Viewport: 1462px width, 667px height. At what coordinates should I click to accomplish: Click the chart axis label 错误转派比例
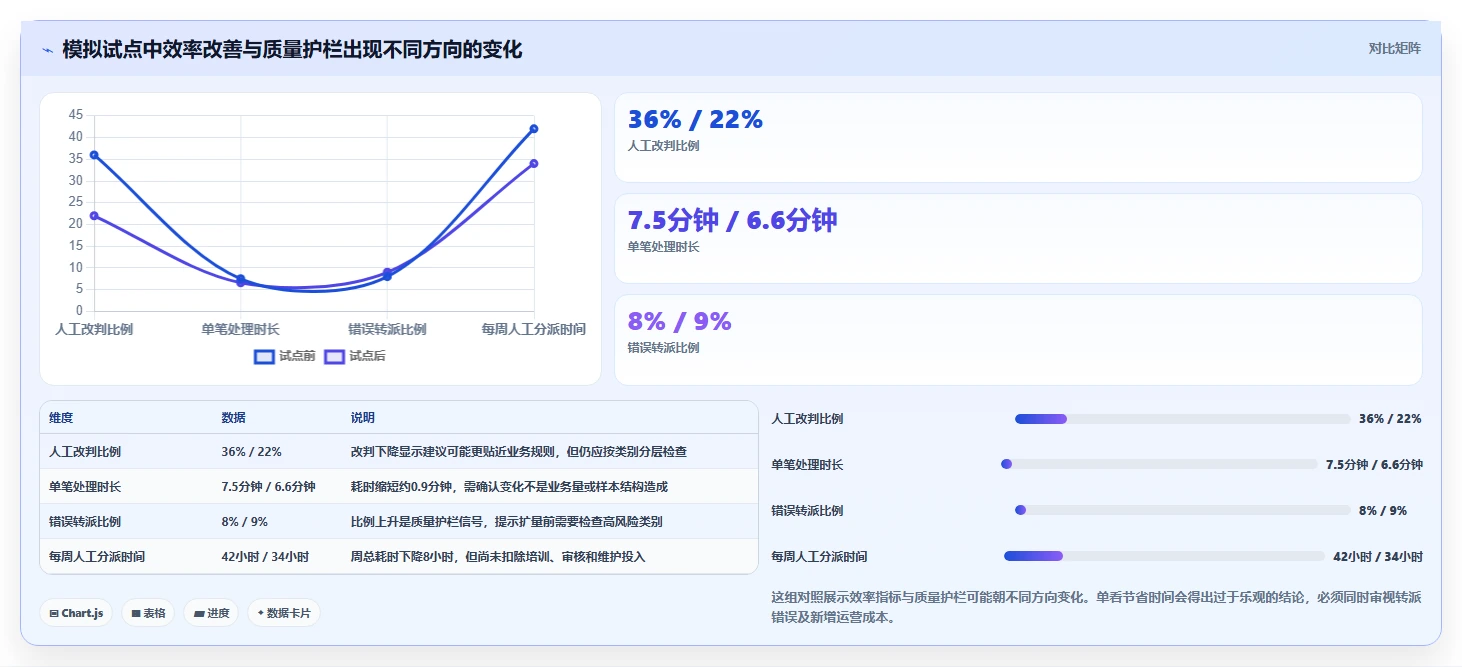point(387,329)
